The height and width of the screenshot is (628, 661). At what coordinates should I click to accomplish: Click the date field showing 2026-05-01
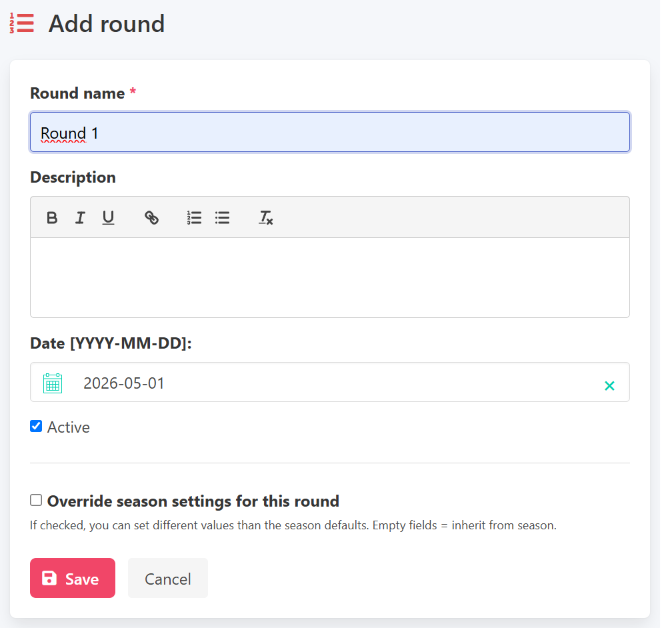coord(330,382)
